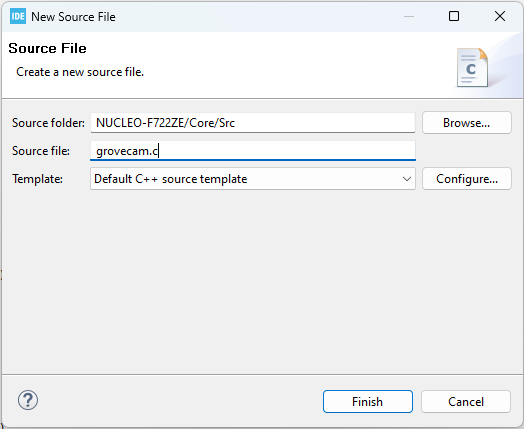Click into the grovecam.c file name field
This screenshot has height=429, width=524.
(253, 151)
